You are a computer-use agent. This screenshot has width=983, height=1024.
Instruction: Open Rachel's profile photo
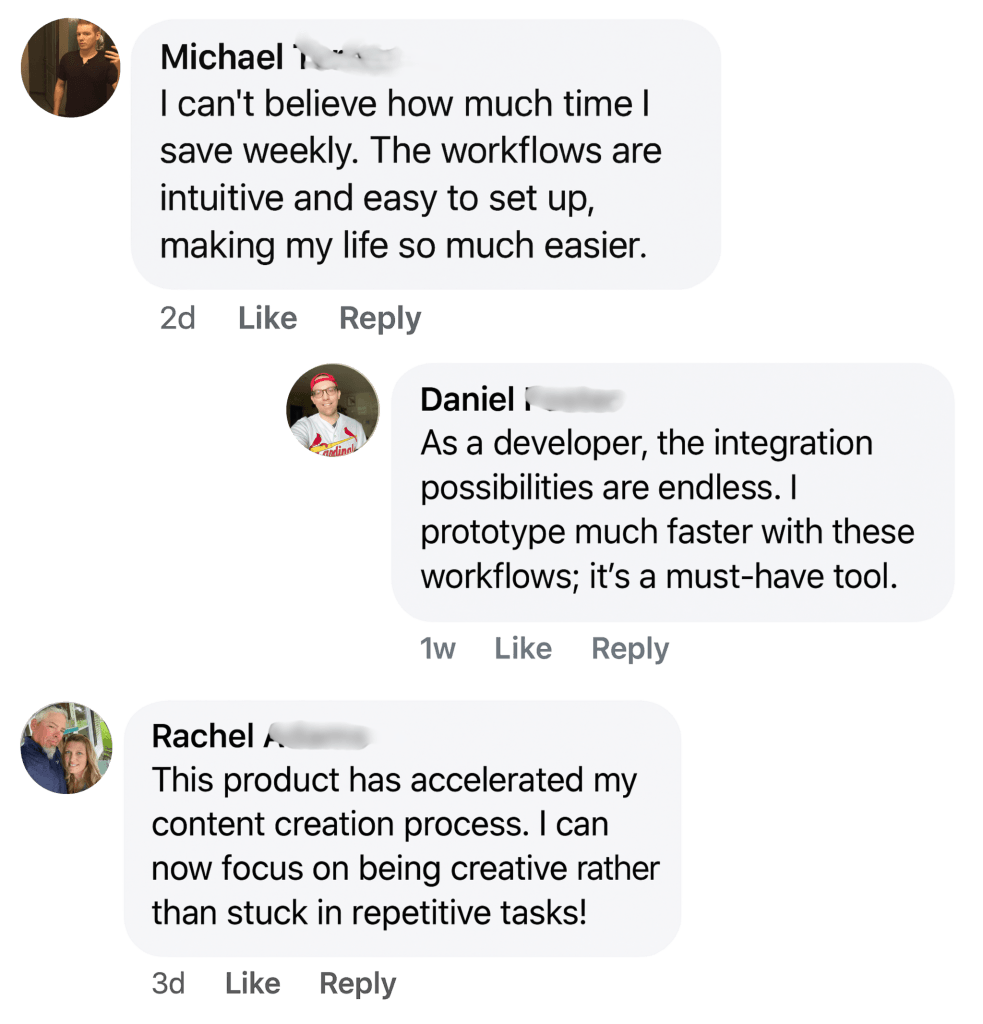(65, 747)
